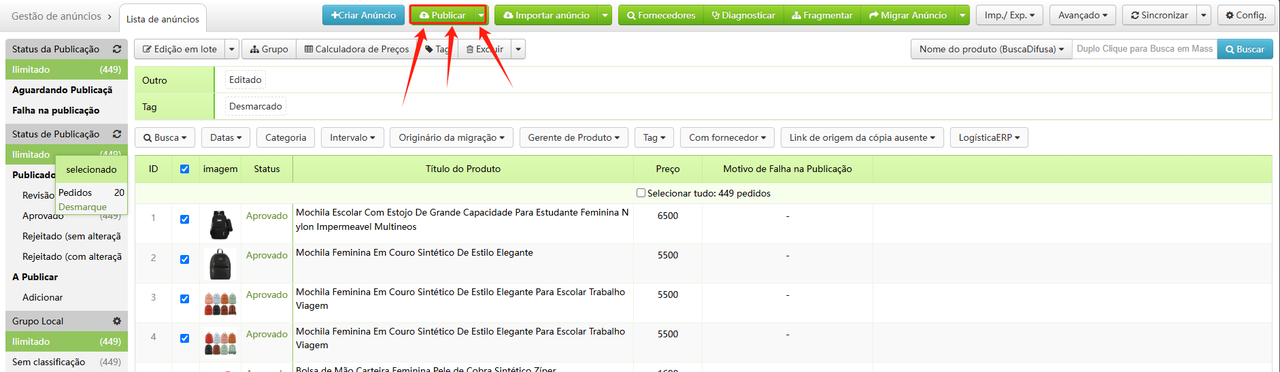1280x372 pixels.
Task: Select Rejeitado (sem alteração) filter
Action: pyautogui.click(x=71, y=236)
